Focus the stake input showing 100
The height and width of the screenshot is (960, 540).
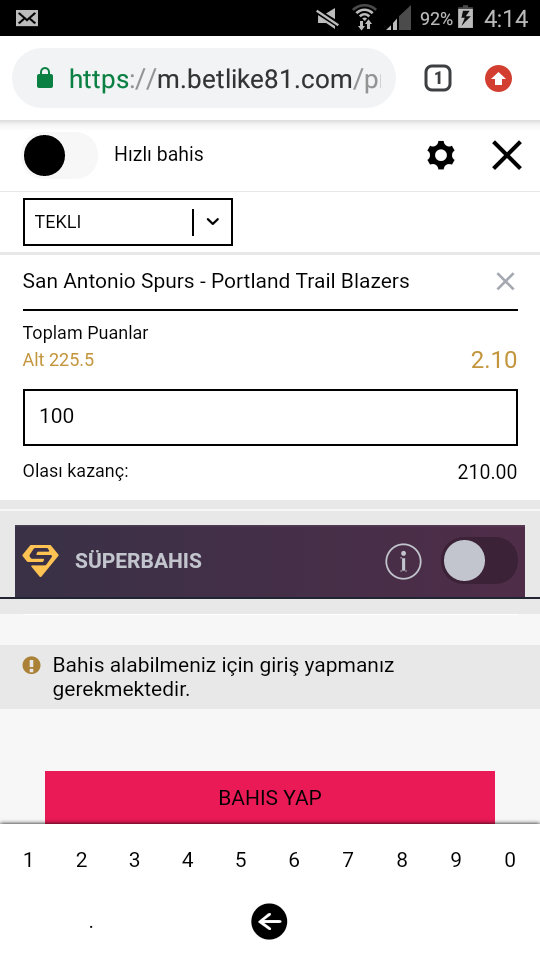tap(270, 417)
